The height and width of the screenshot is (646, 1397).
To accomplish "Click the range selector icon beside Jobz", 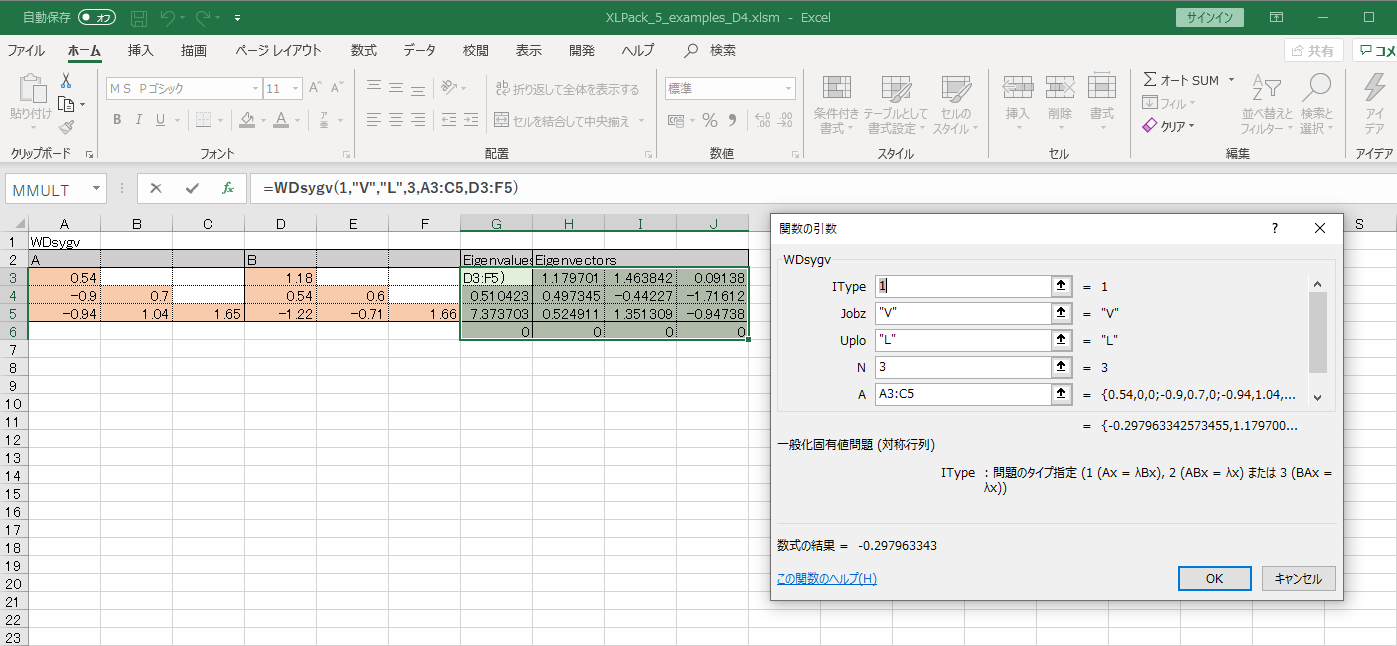I will (1059, 313).
